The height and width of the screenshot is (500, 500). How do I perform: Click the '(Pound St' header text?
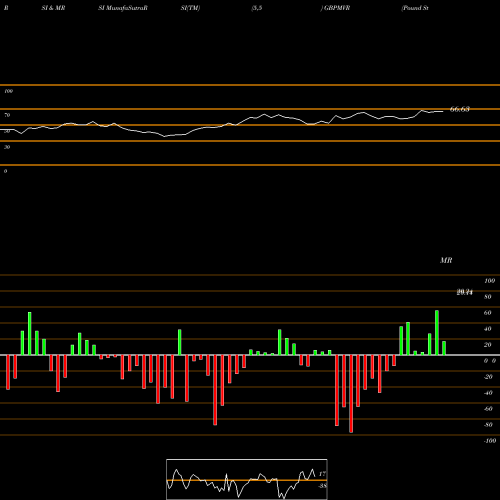(x=415, y=8)
